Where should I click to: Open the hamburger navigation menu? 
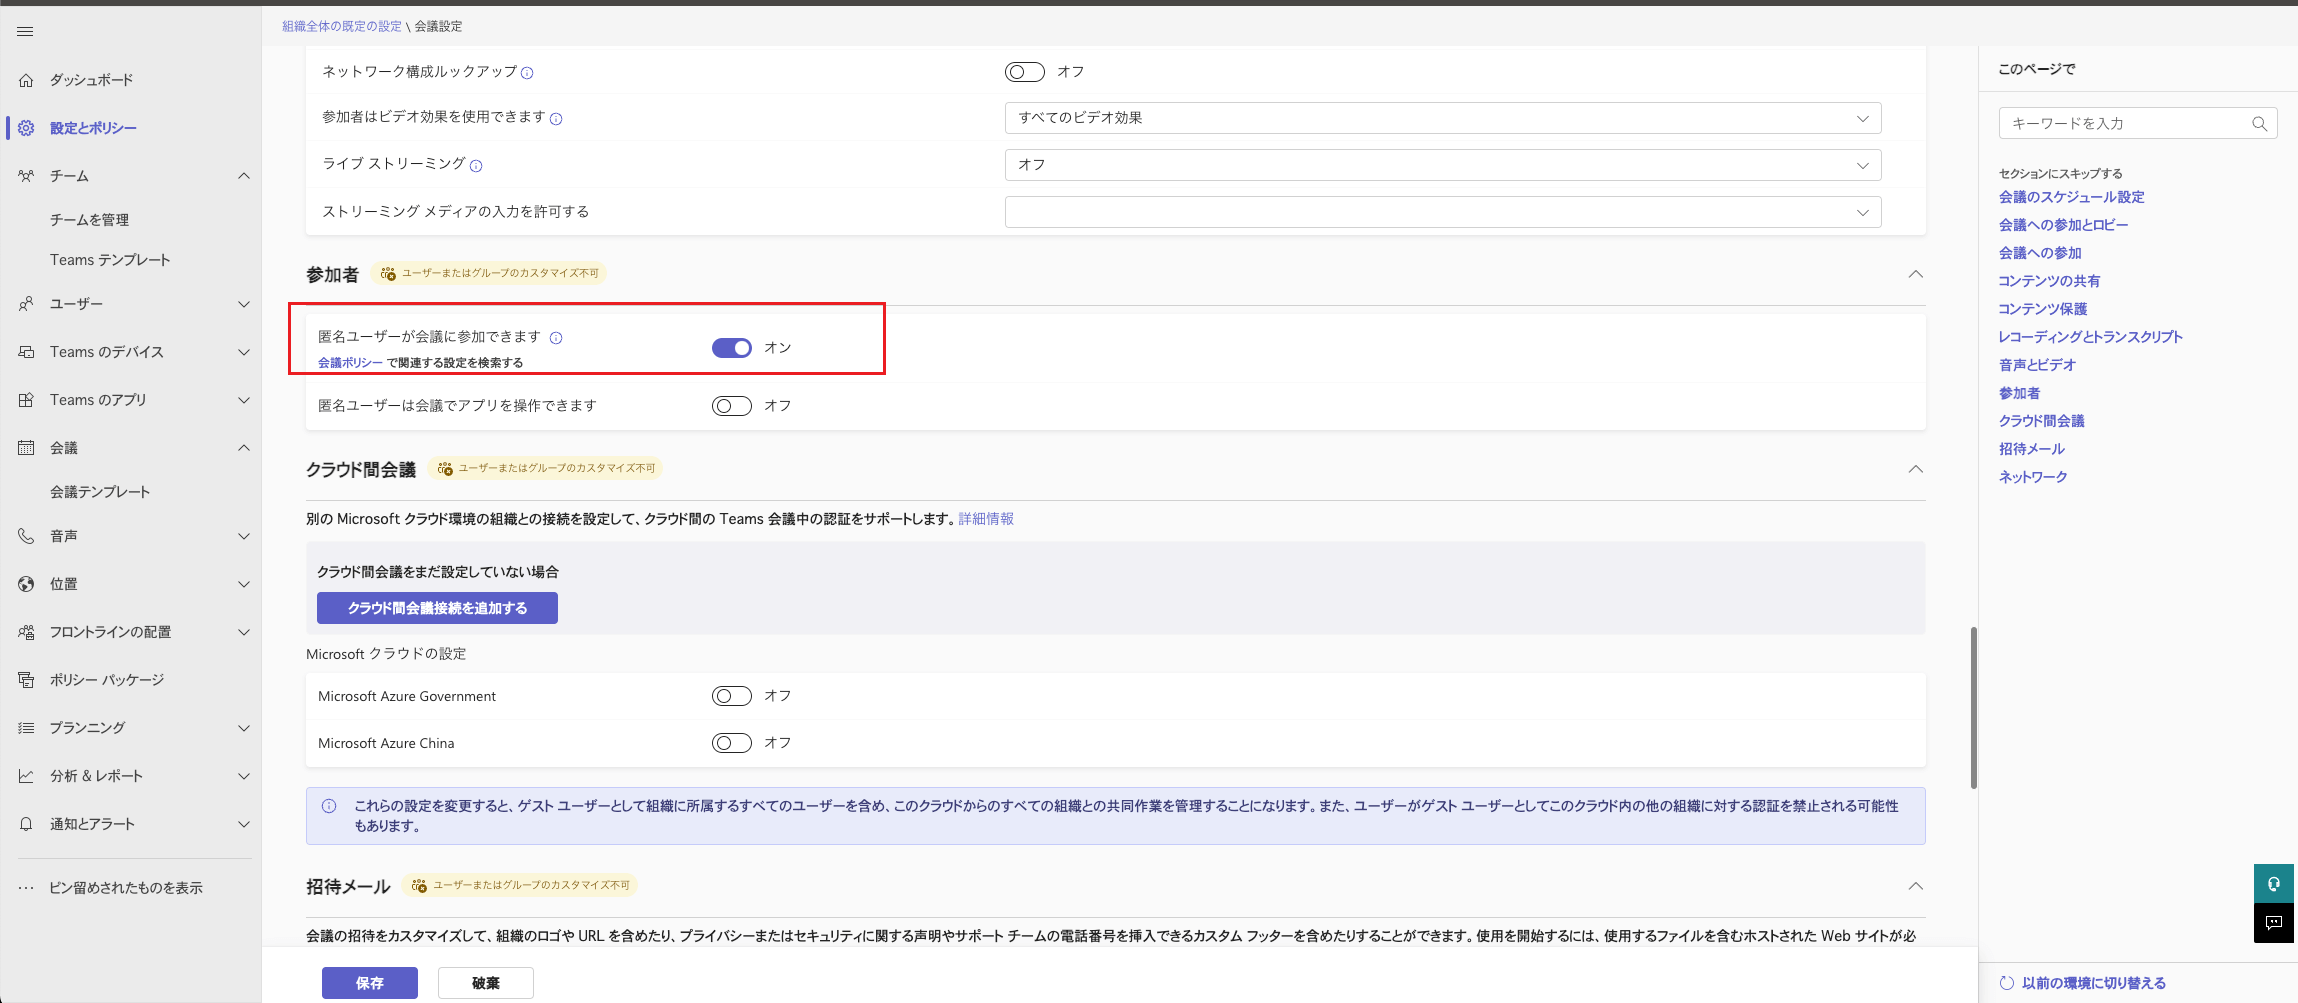tap(26, 32)
